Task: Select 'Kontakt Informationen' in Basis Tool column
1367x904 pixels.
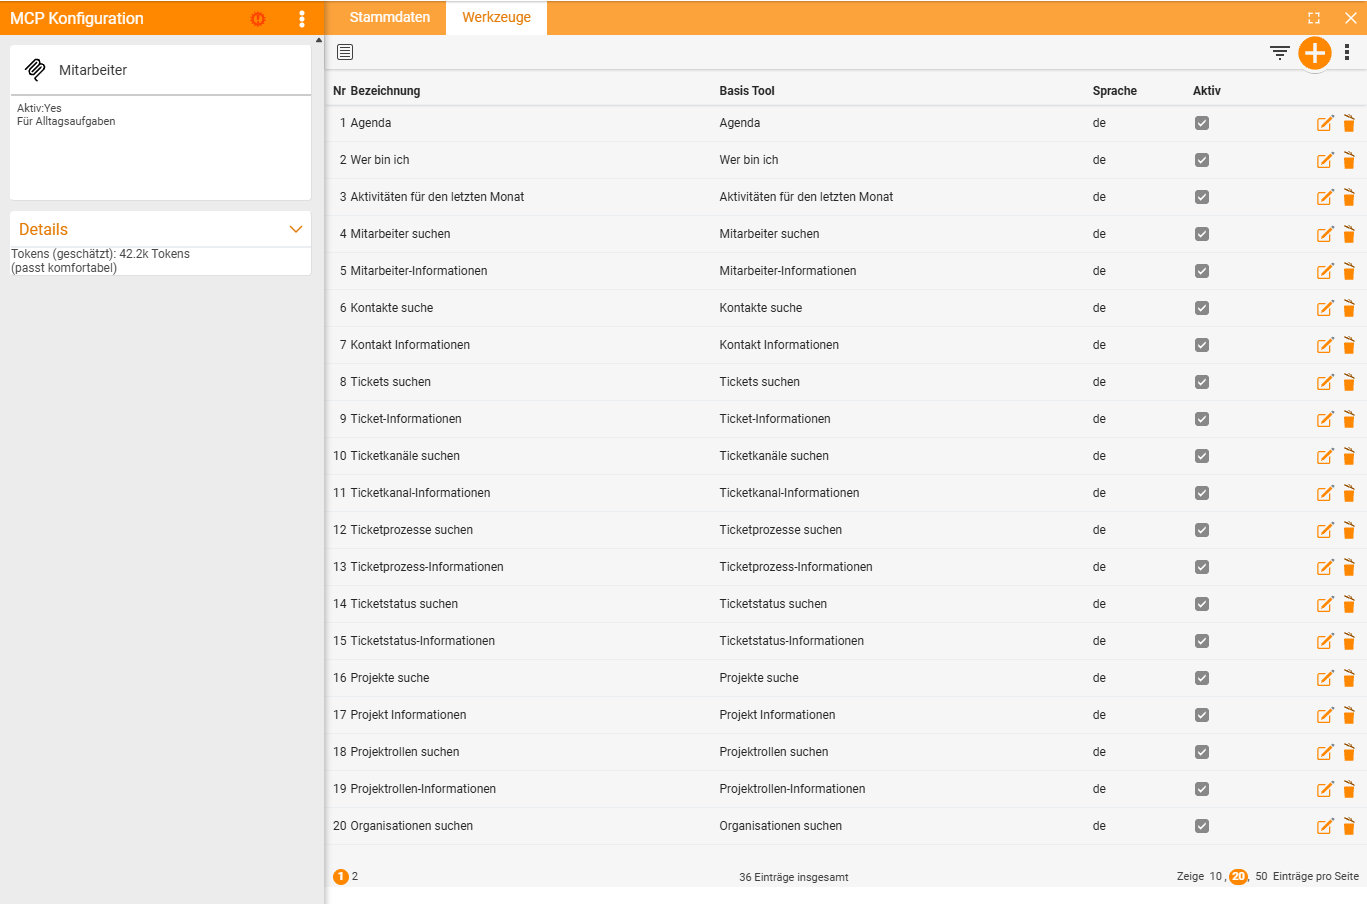Action: [779, 345]
